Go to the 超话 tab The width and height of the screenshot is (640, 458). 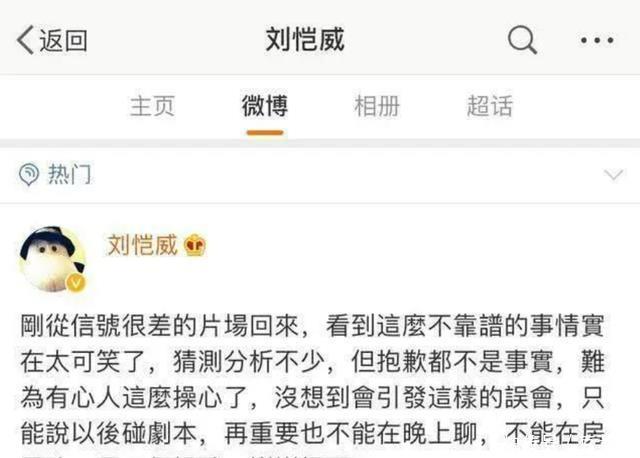point(489,106)
